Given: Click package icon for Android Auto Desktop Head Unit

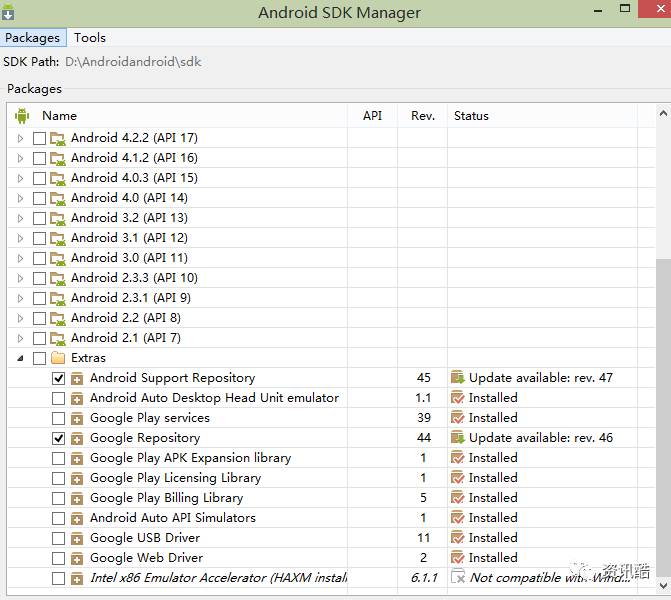Looking at the screenshot, I should click(x=77, y=398).
